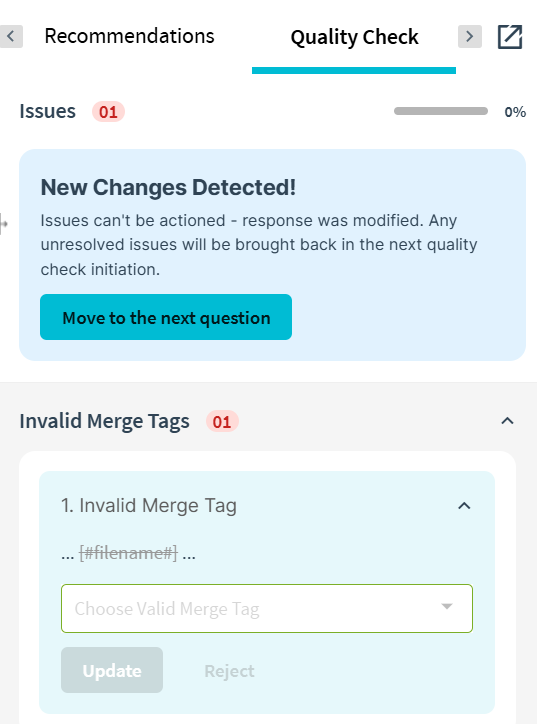Image resolution: width=537 pixels, height=724 pixels.
Task: Click the issues progress bar
Action: click(440, 111)
